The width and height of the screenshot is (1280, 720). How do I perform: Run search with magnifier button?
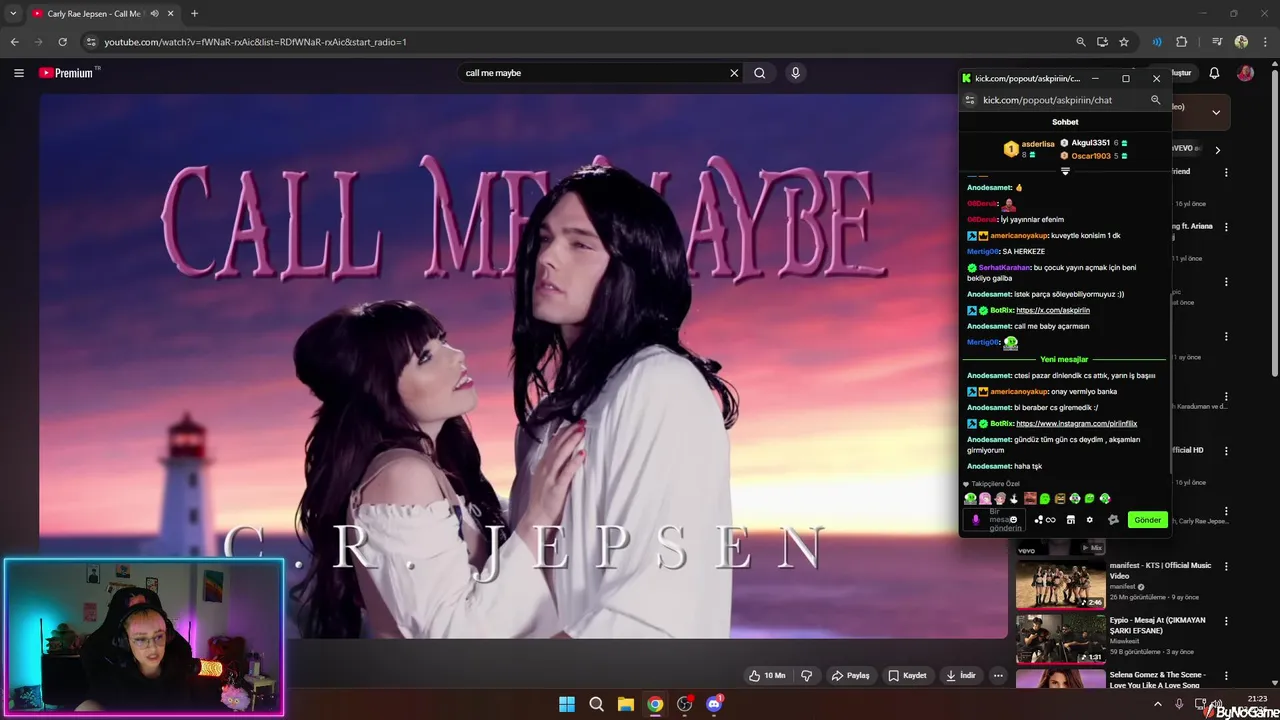tap(760, 73)
